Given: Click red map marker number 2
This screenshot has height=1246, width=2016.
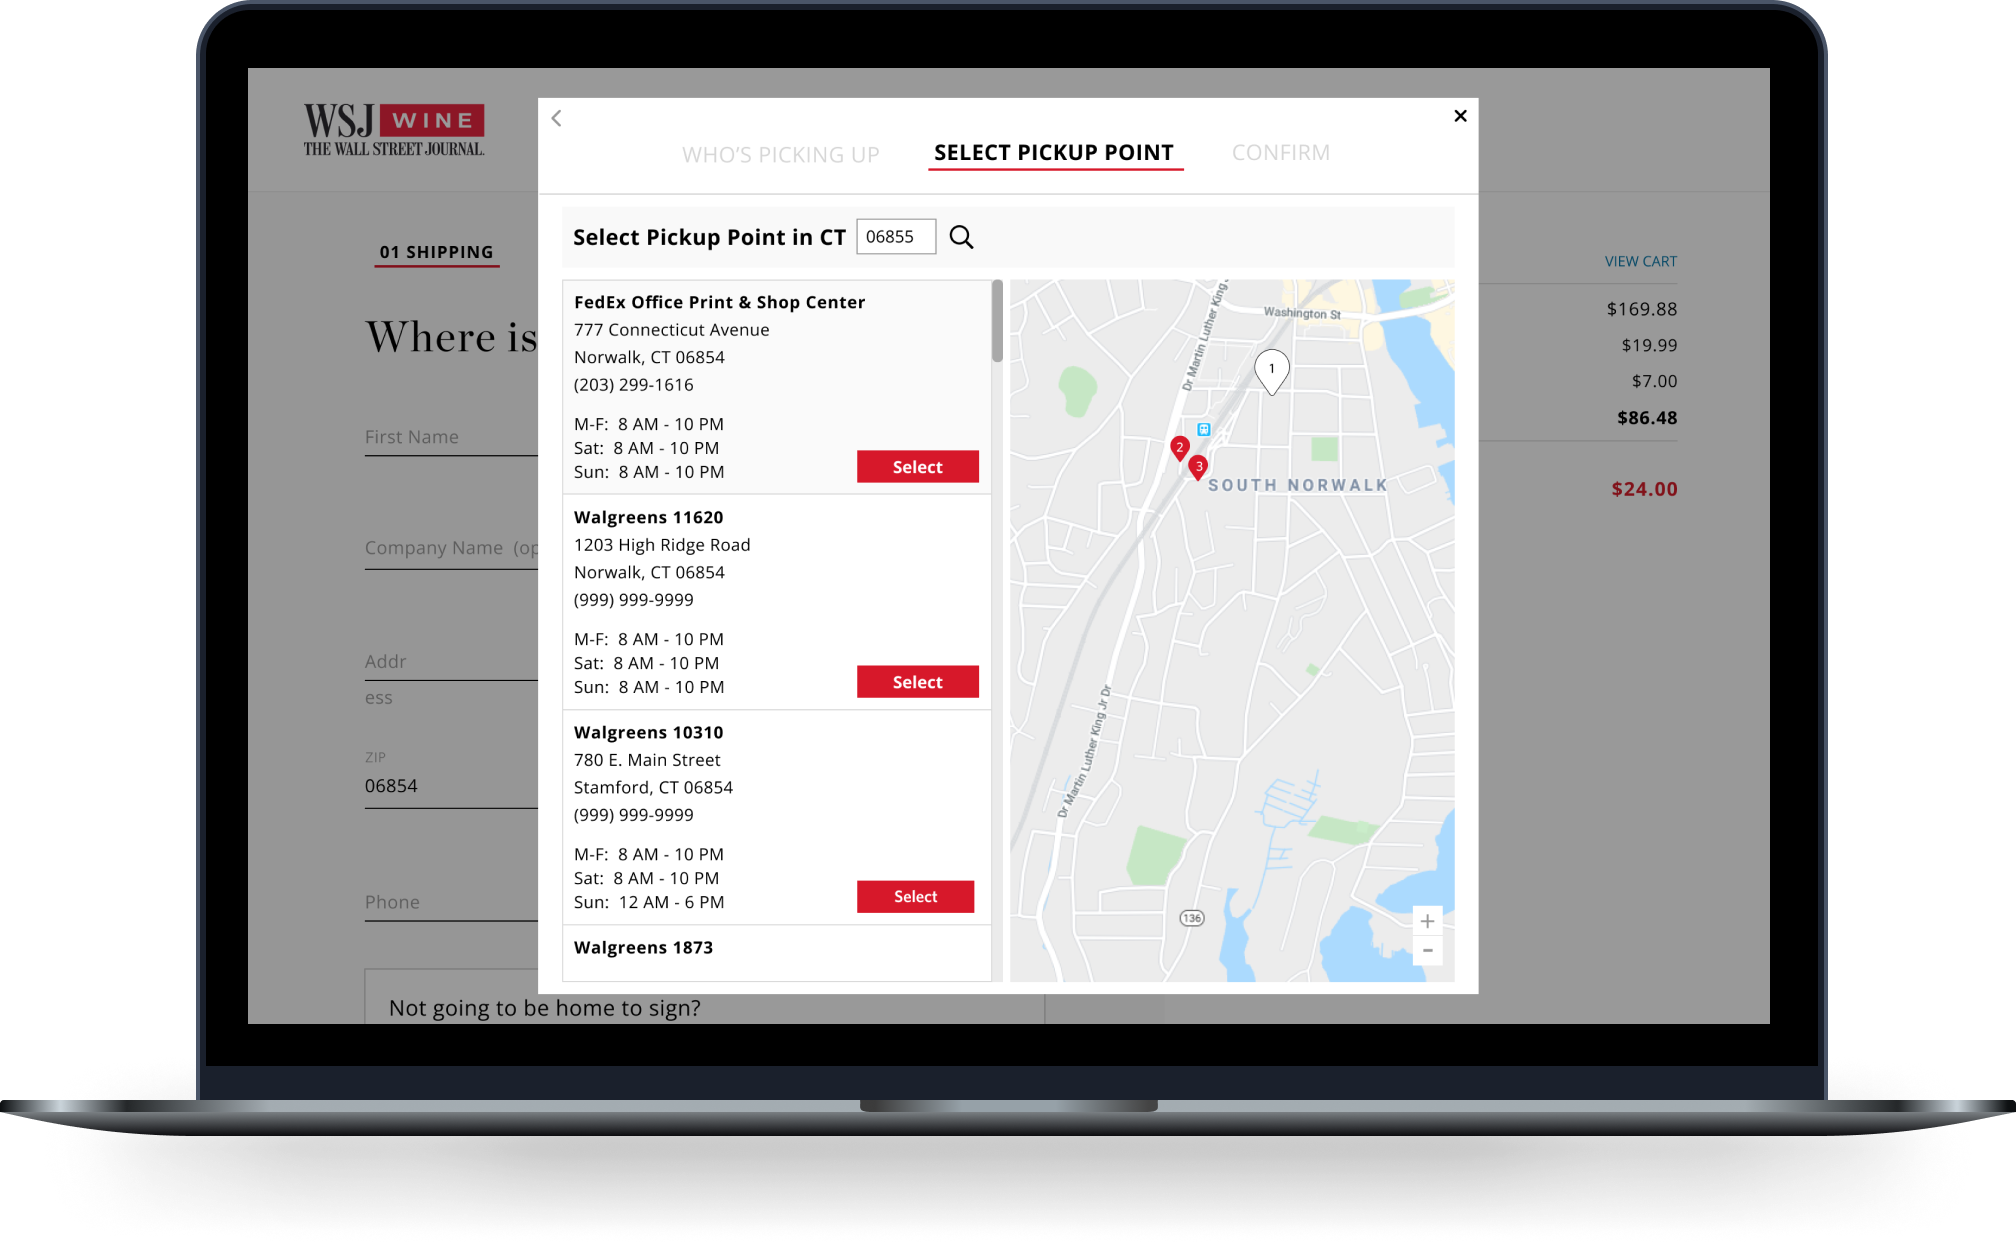Looking at the screenshot, I should [1180, 448].
